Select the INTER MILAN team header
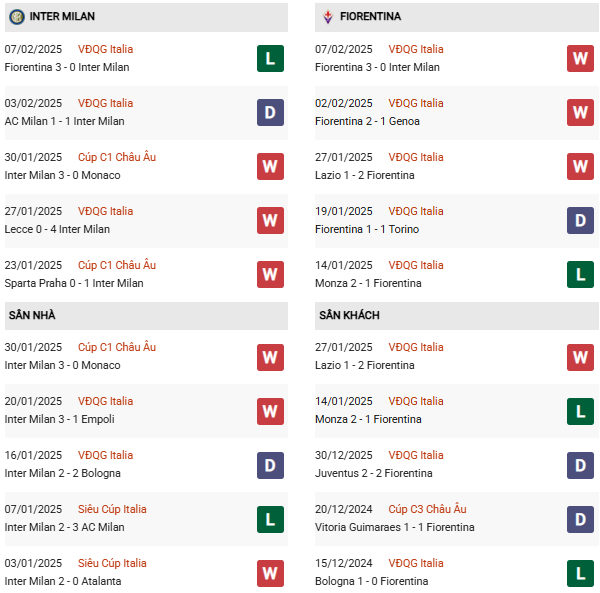The width and height of the screenshot is (600, 593). tap(146, 17)
